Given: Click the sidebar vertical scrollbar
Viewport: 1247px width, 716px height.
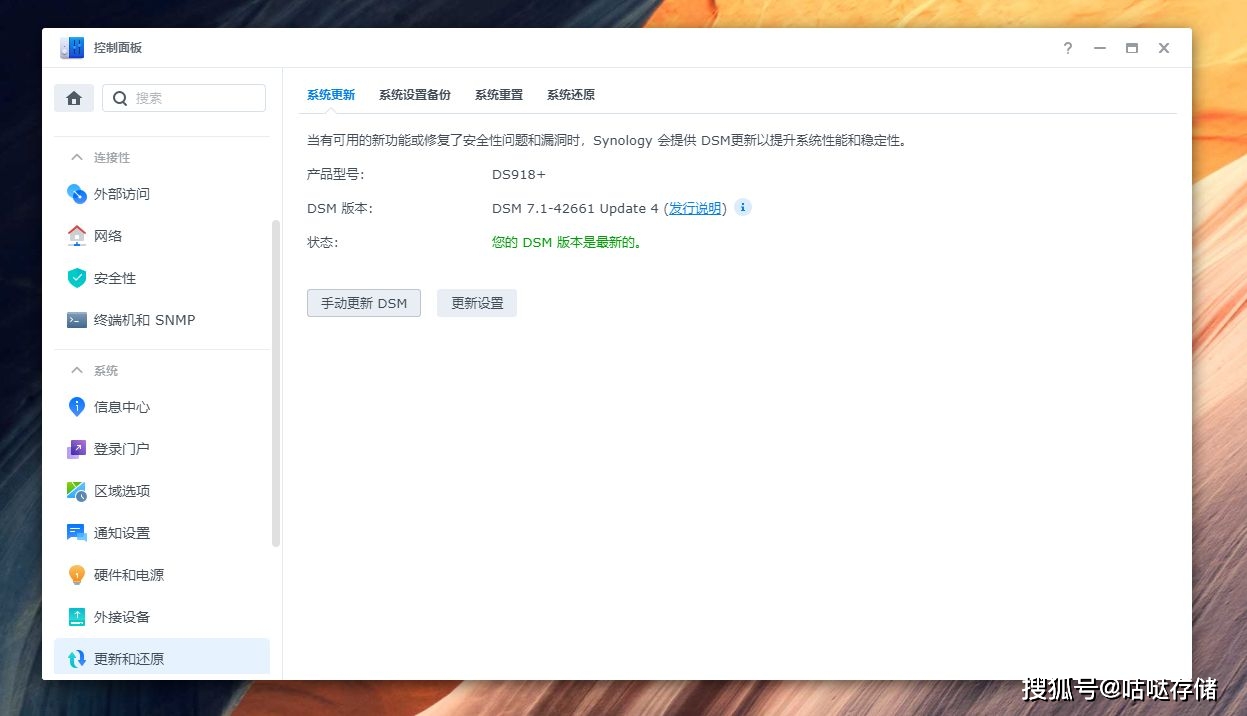Looking at the screenshot, I should pos(276,383).
